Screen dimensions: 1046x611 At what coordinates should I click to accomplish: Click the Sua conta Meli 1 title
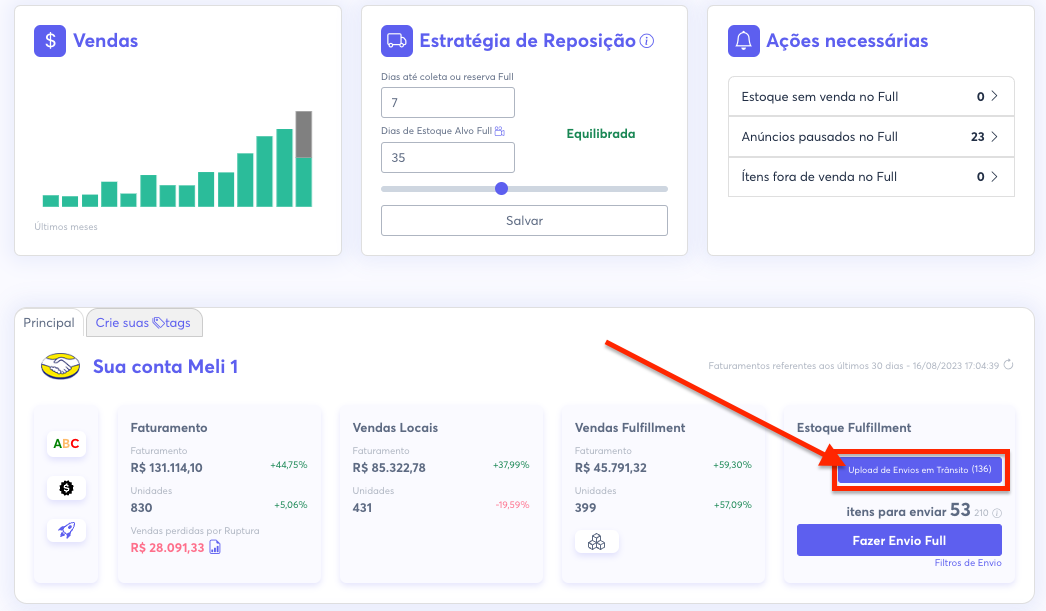pos(165,367)
